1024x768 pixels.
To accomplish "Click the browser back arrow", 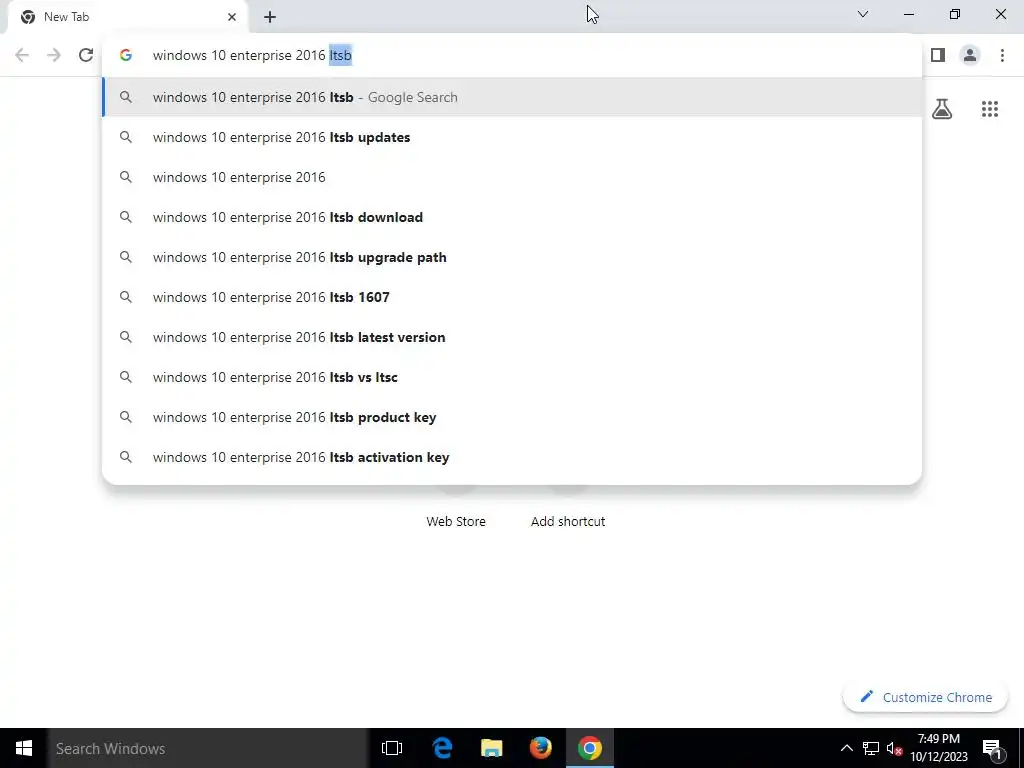I will tap(22, 55).
